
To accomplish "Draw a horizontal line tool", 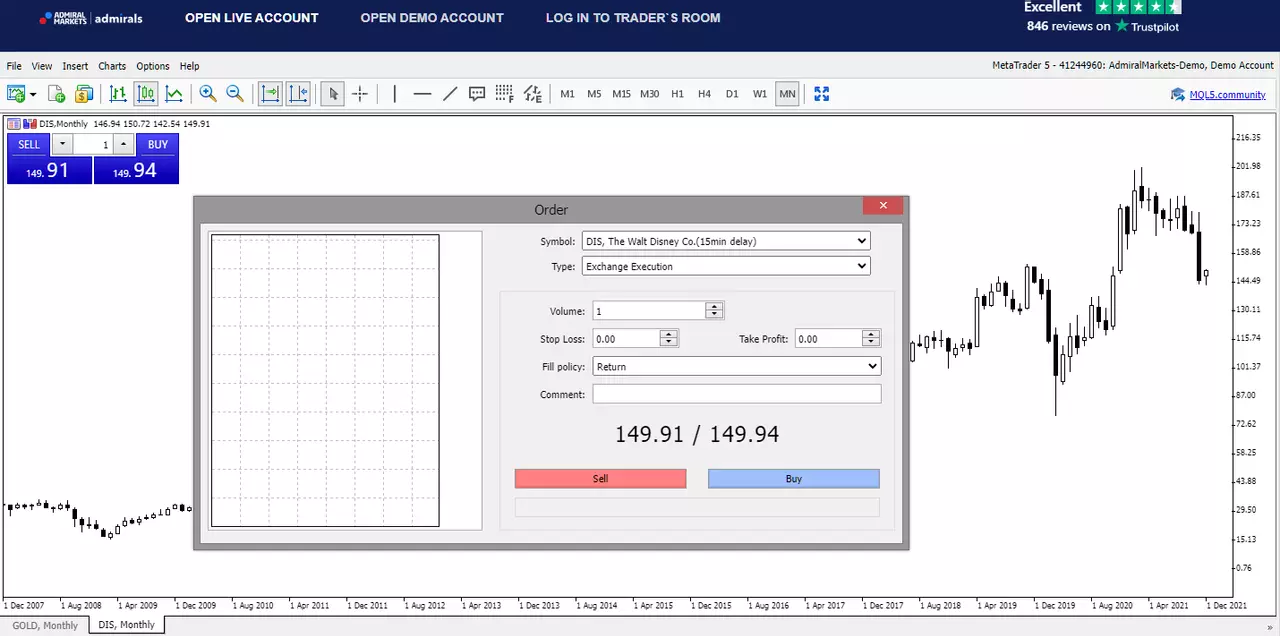I will 422,94.
